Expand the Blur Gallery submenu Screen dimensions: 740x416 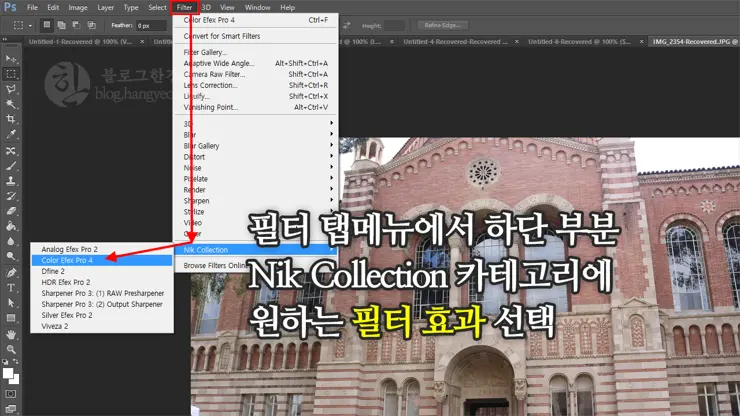tap(256, 145)
